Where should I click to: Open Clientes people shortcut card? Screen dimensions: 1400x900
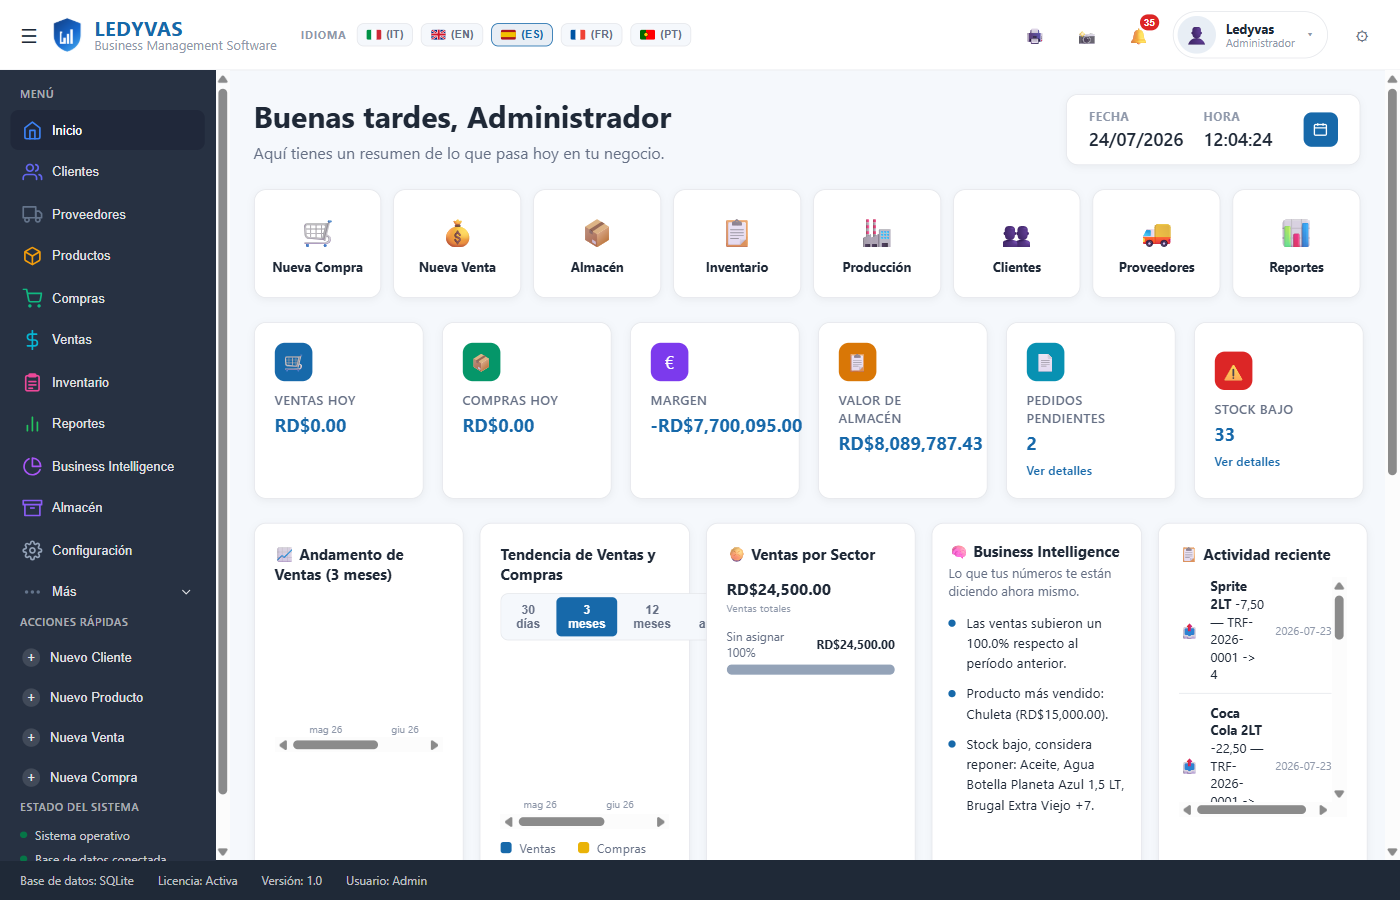tap(1017, 244)
